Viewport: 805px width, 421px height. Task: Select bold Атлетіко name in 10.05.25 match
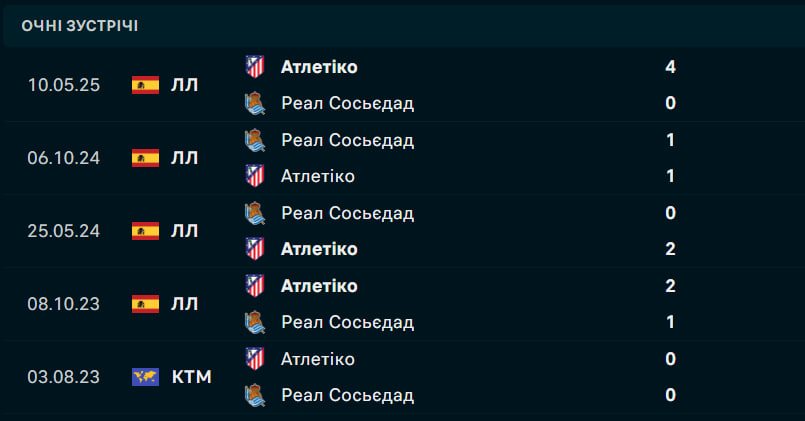(x=319, y=67)
